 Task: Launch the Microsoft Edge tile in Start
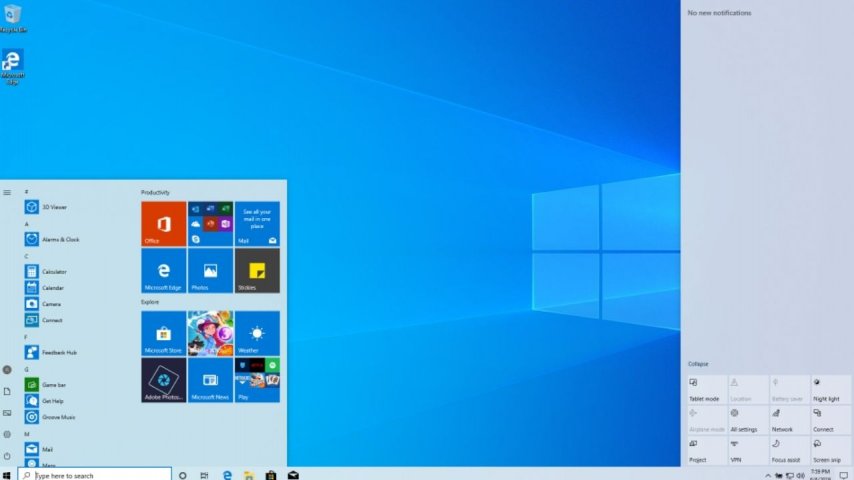point(163,271)
